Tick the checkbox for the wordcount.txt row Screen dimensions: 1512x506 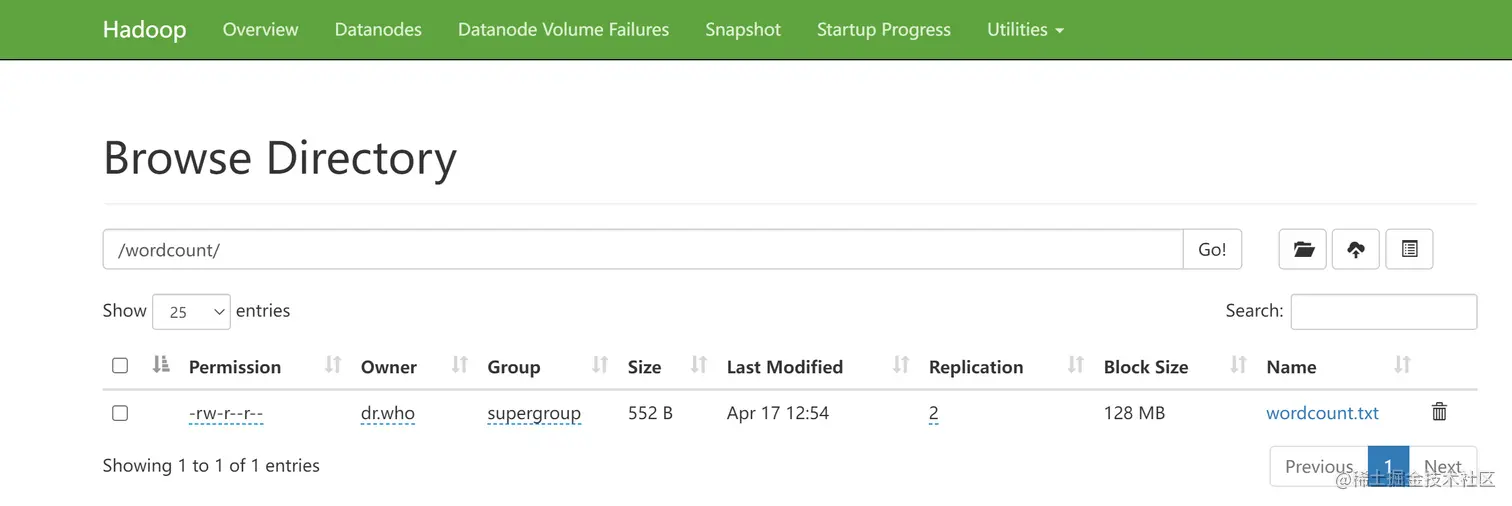pyautogui.click(x=120, y=413)
